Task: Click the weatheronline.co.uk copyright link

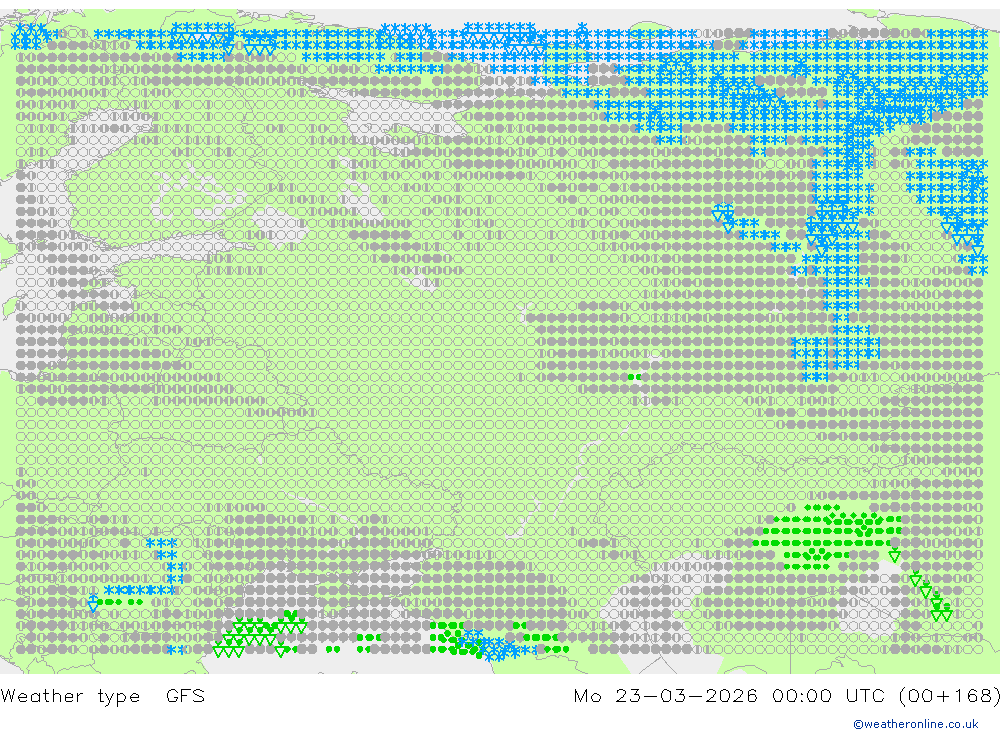Action: click(x=916, y=724)
